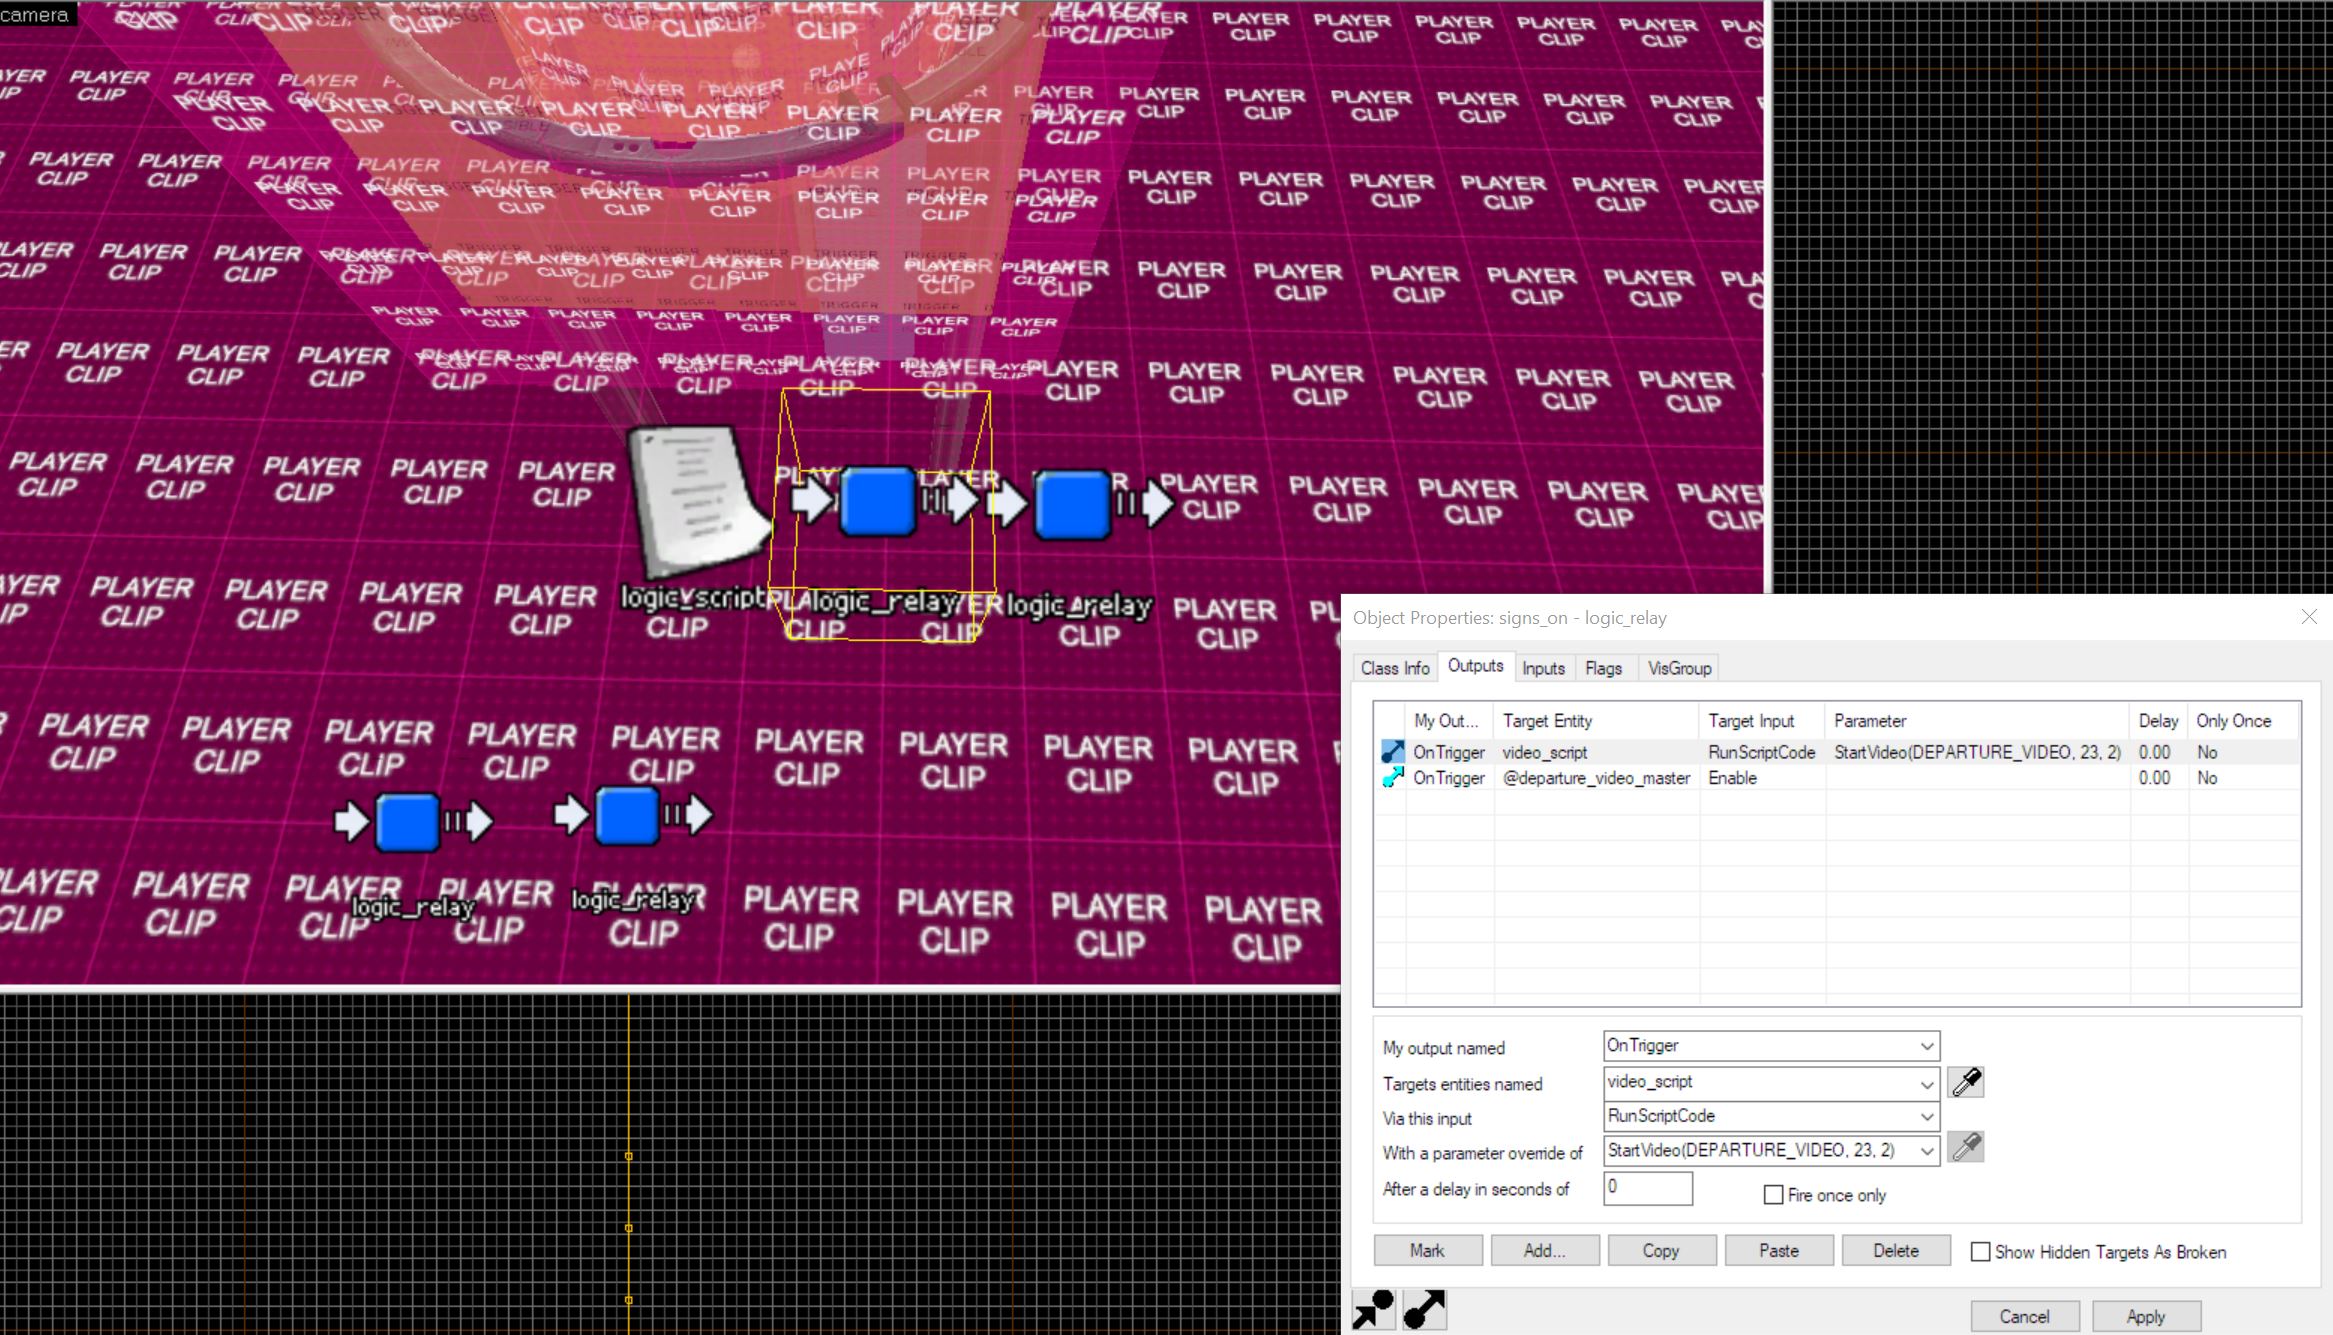Click the outgoing-arrow icon at dialog bottom
2333x1335 pixels.
coord(1425,1309)
